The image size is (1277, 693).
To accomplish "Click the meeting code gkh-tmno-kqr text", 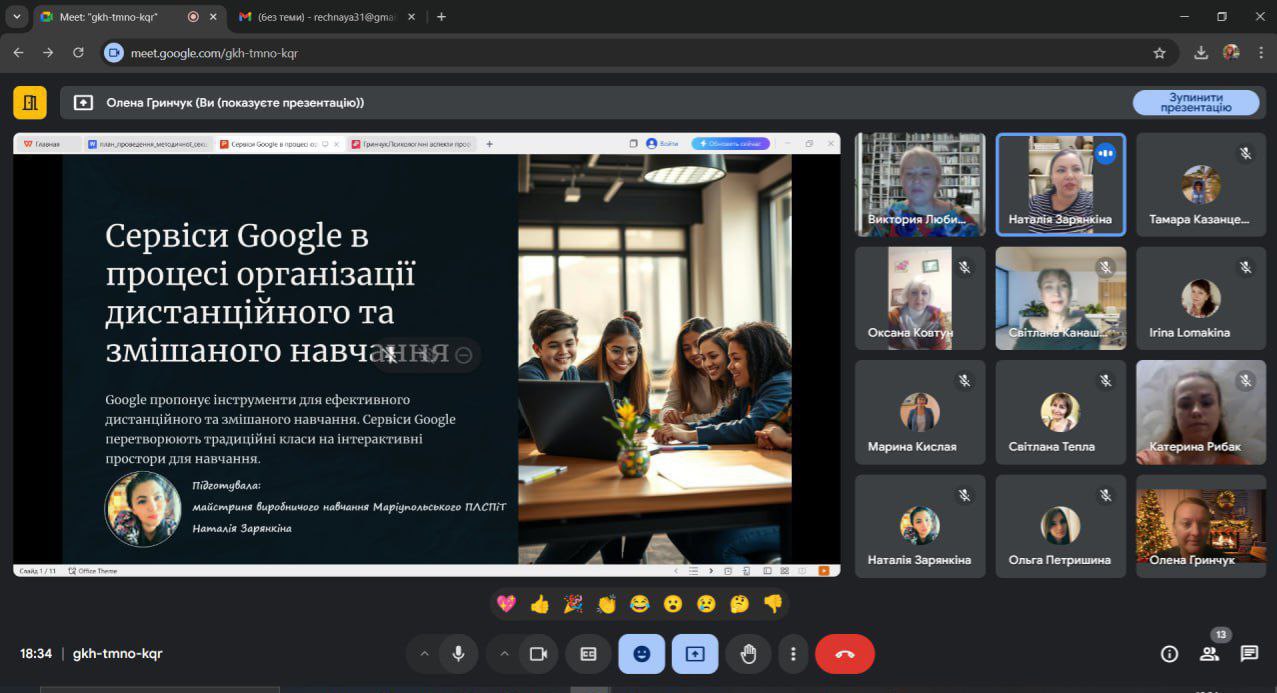I will click(117, 654).
